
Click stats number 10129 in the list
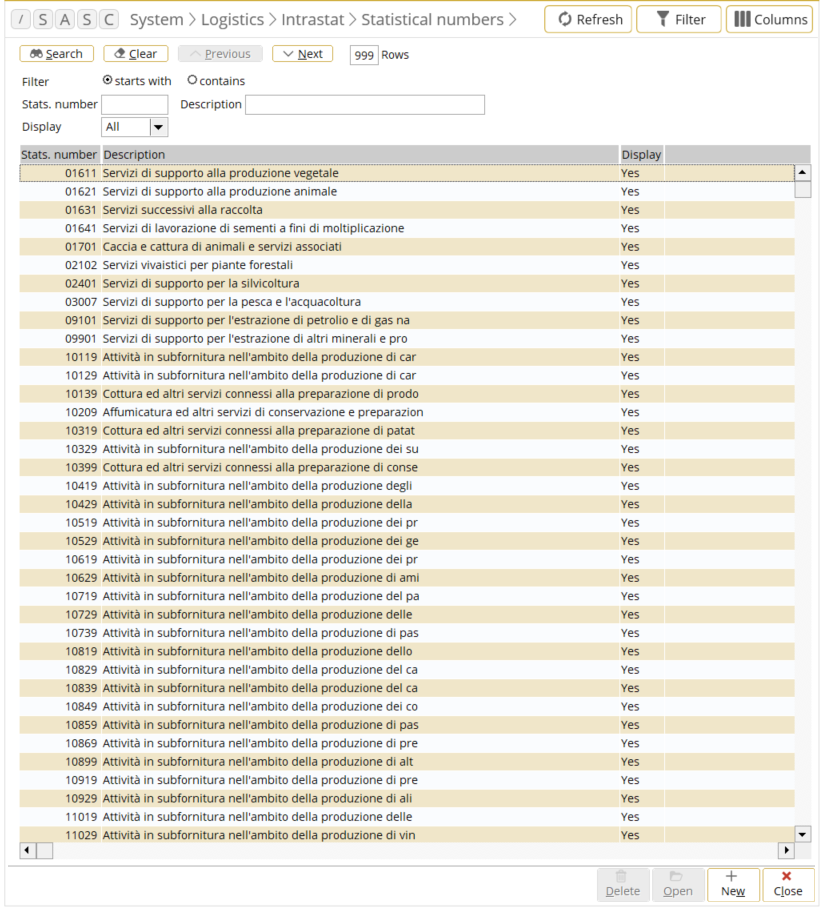(81, 376)
